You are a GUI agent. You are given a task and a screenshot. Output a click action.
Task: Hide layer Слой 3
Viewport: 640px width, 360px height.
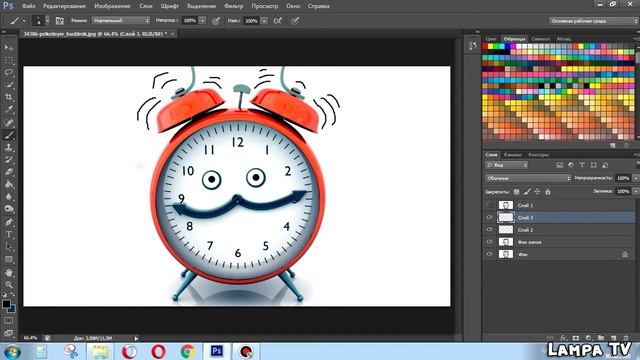[x=489, y=218]
